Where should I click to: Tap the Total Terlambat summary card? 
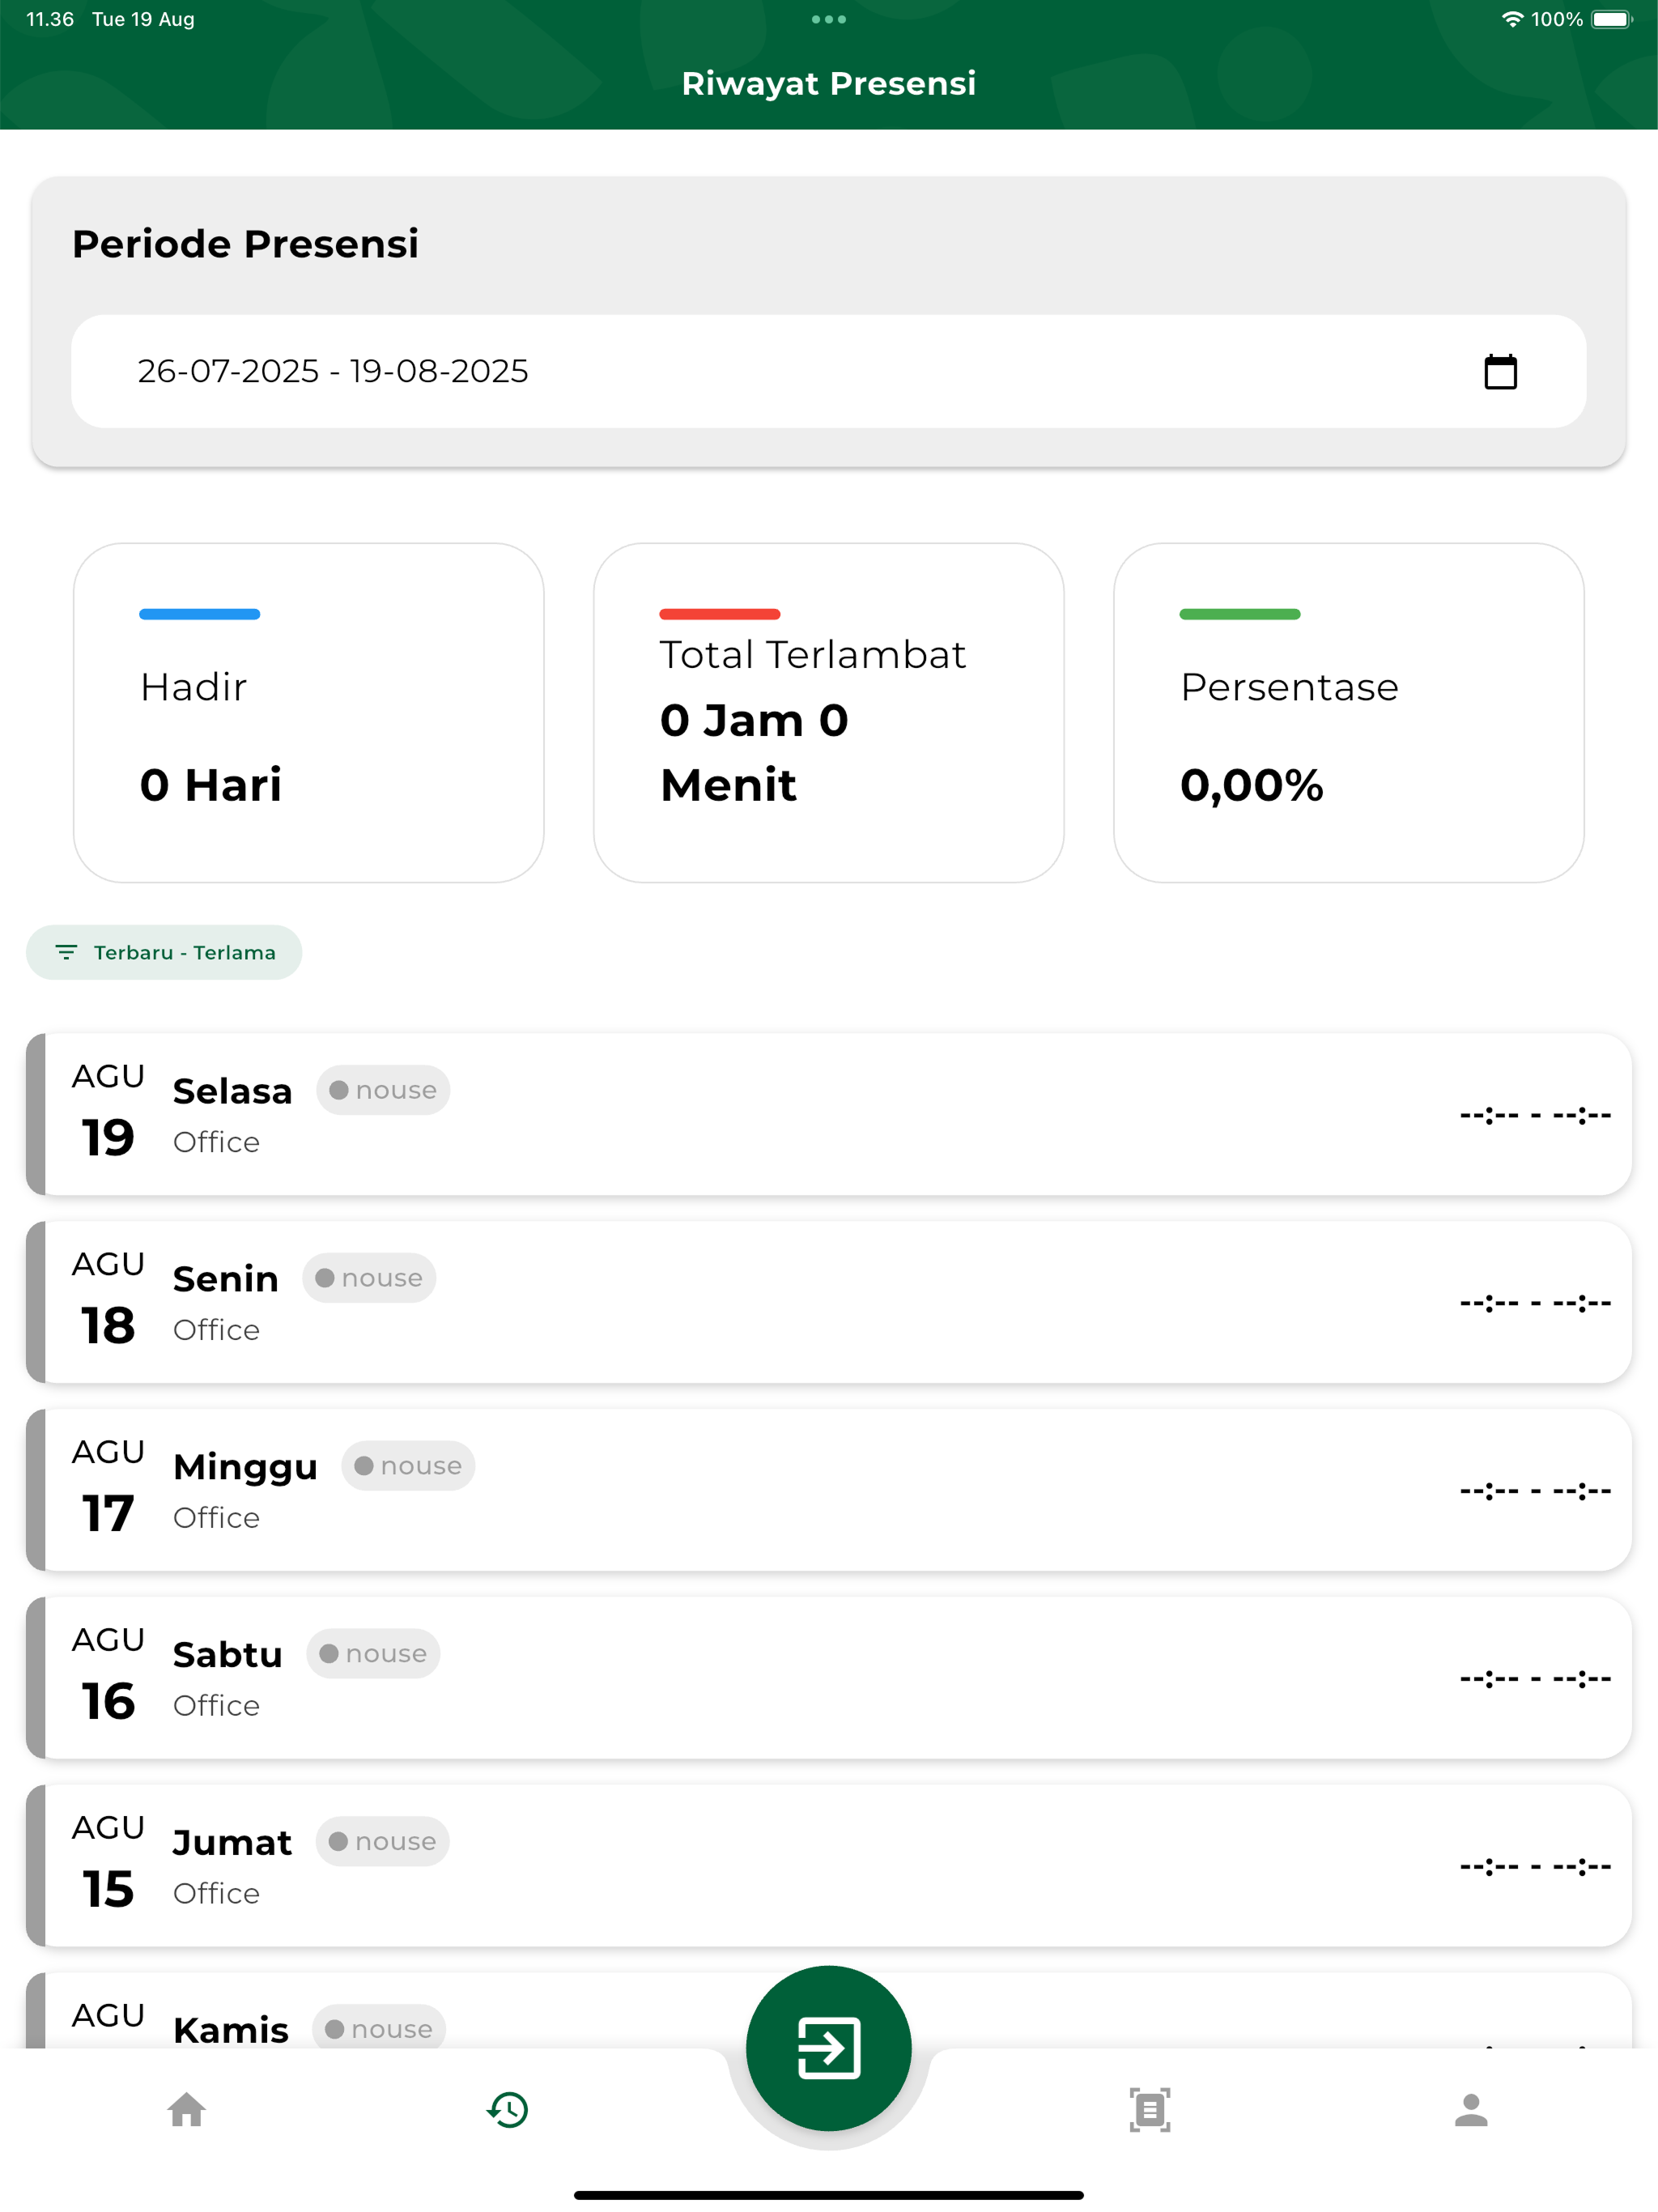coord(828,713)
